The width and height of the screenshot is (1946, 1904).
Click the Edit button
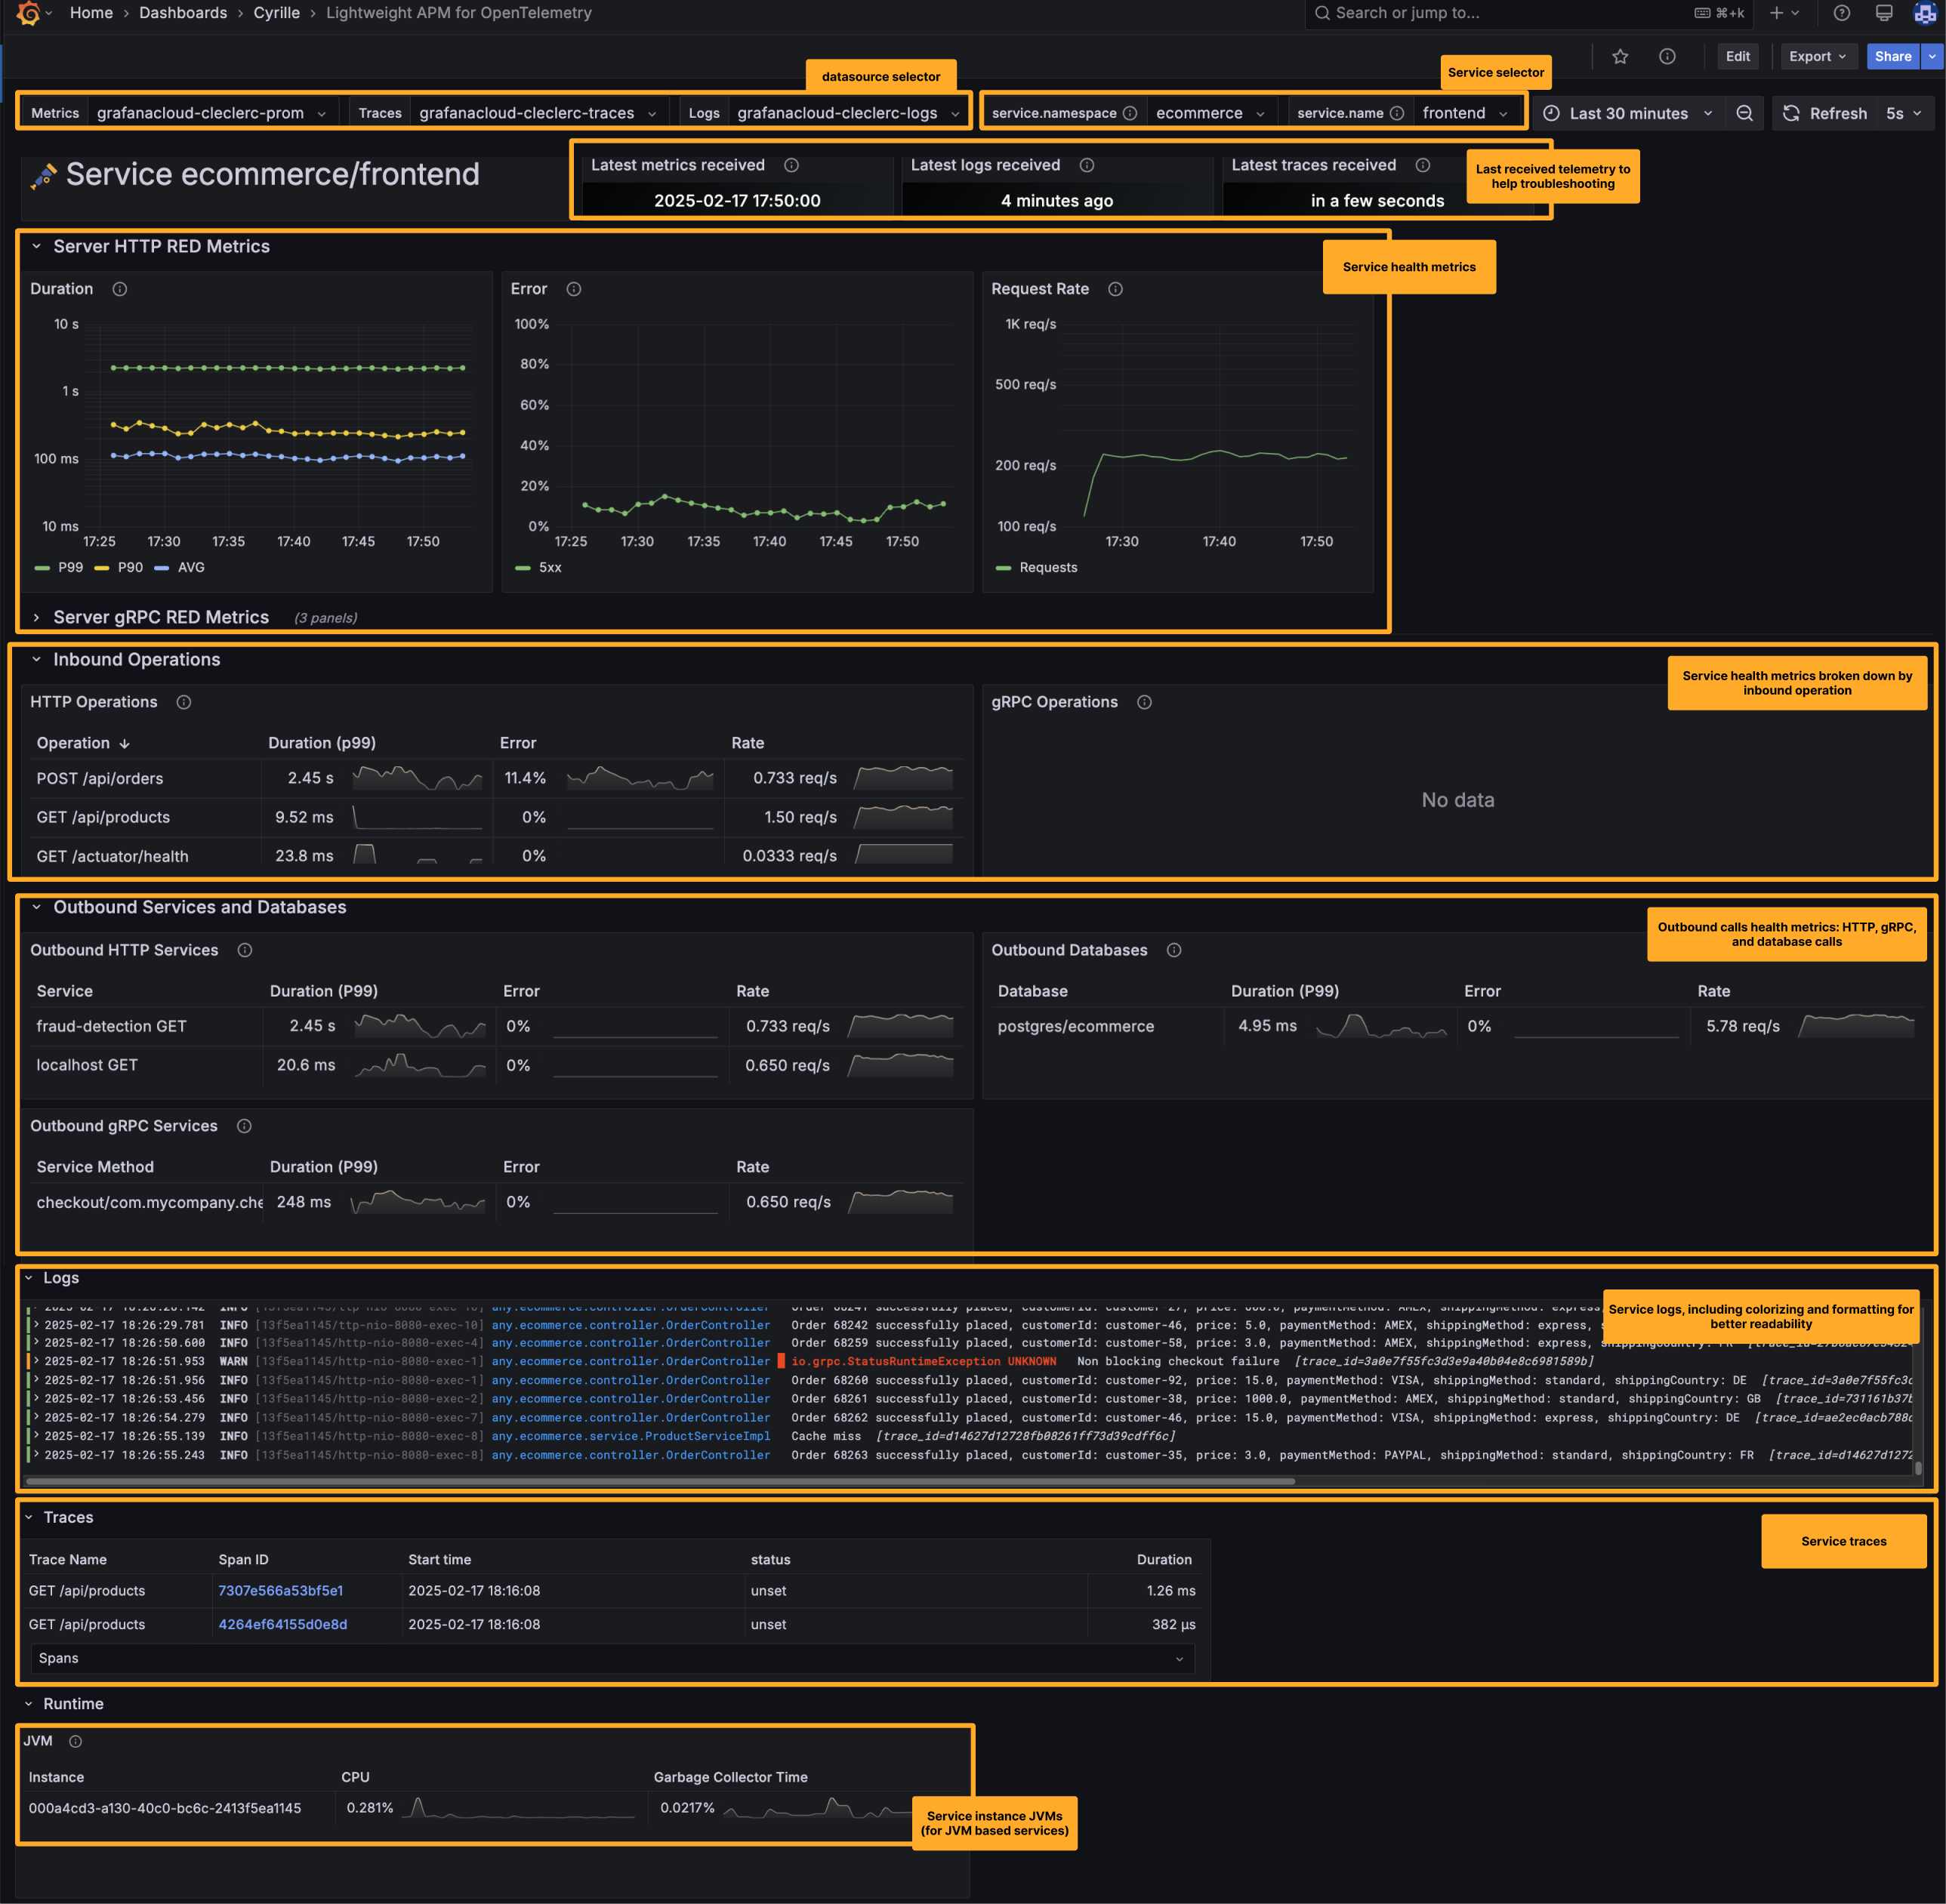(1737, 57)
